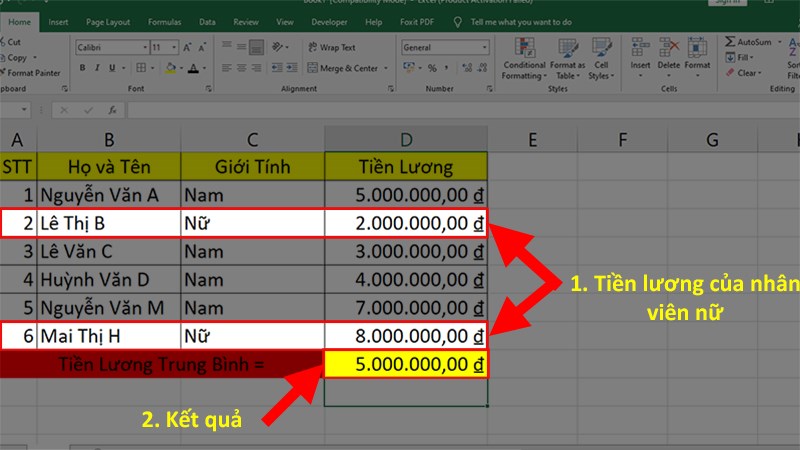The image size is (800, 450).
Task: Open Font dialog launcher
Action: [x=209, y=89]
